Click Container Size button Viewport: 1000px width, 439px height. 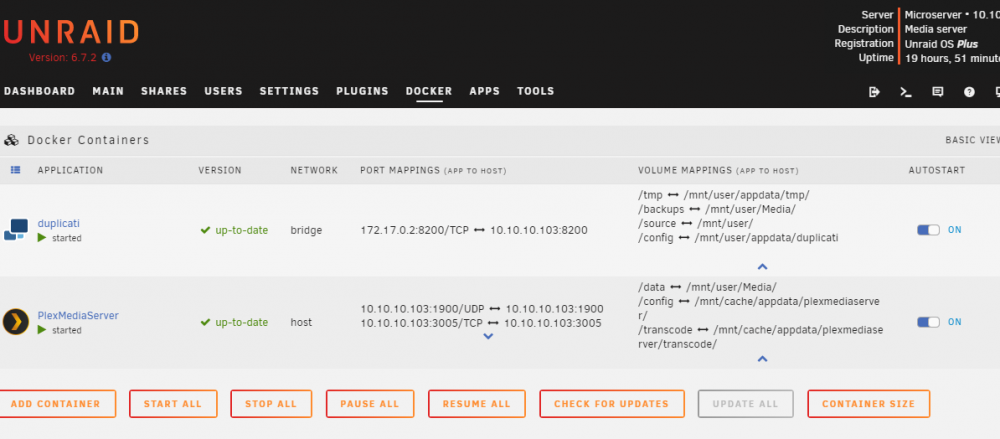pos(869,404)
